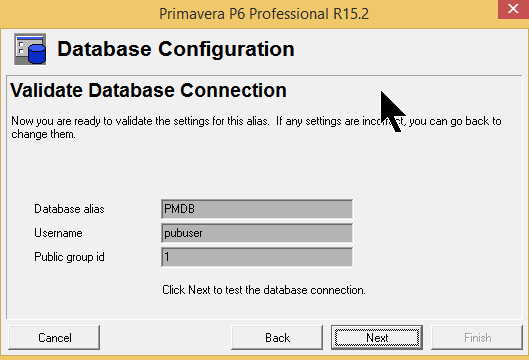Screen dimensions: 529x360
Task: Click the Next button to test connection
Action: (x=377, y=337)
